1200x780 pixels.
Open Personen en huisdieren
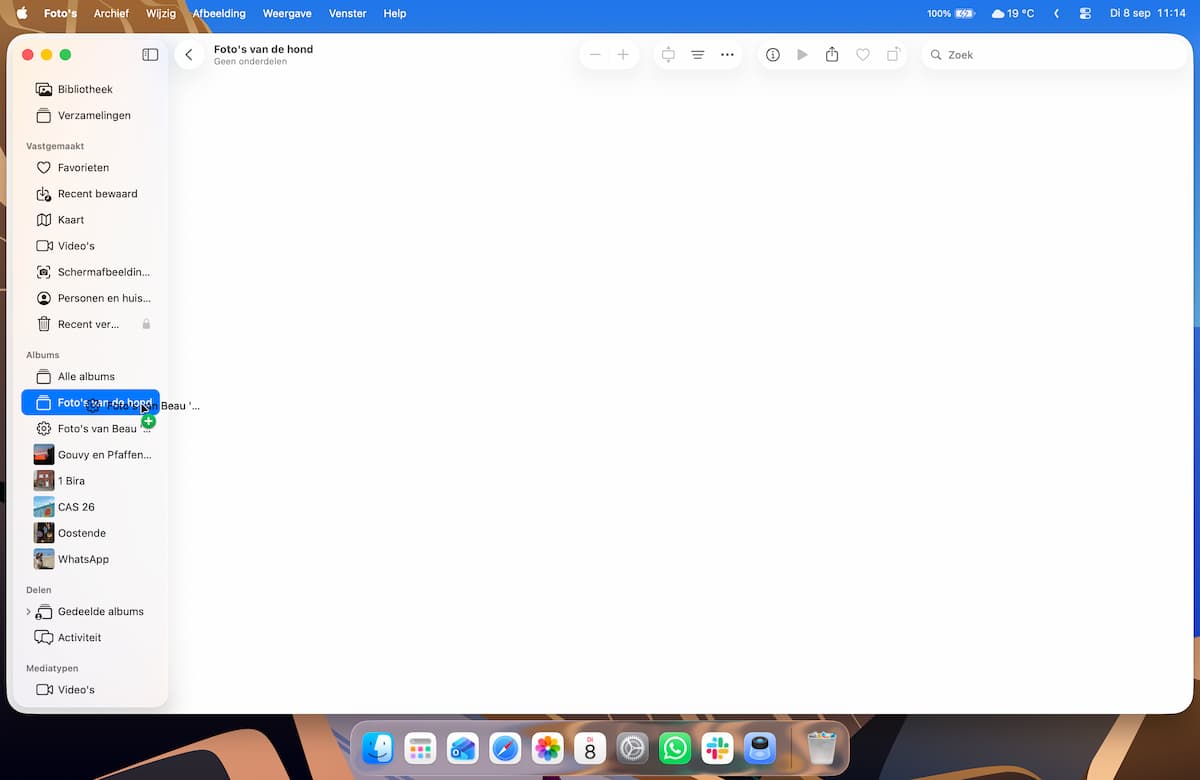(90, 298)
